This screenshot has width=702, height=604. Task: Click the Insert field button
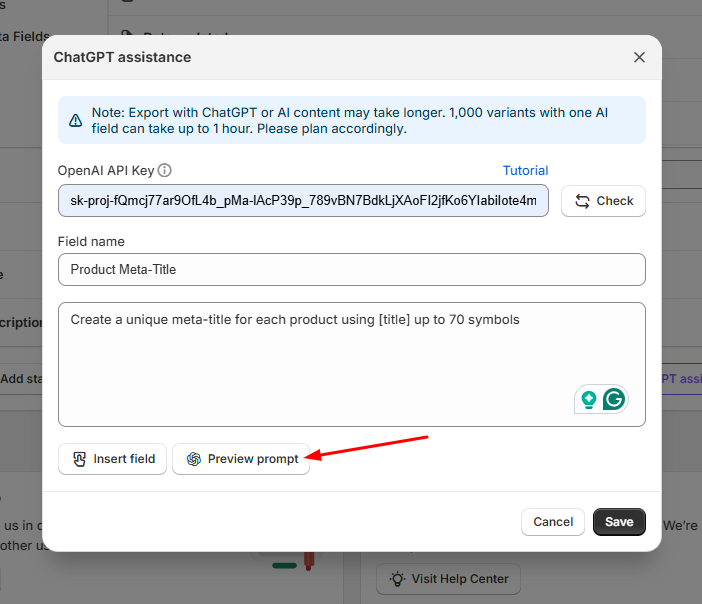(112, 459)
